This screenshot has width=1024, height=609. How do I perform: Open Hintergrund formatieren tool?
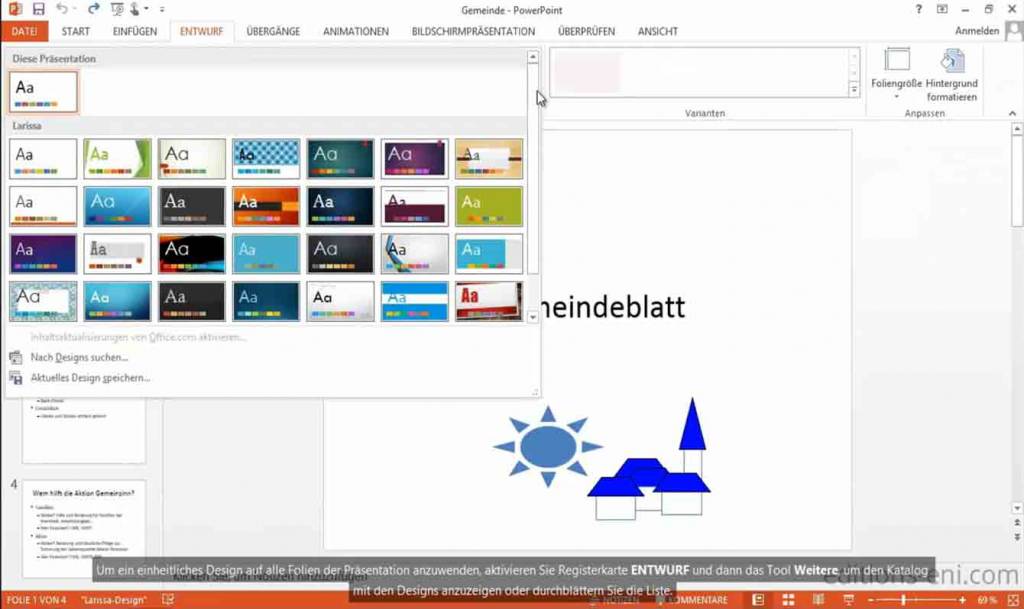(951, 75)
